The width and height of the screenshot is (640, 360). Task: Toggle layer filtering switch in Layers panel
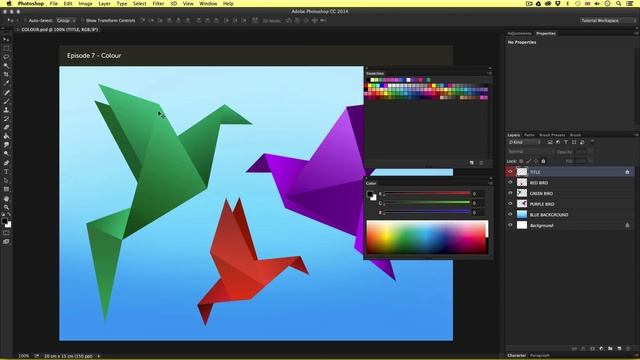point(592,142)
